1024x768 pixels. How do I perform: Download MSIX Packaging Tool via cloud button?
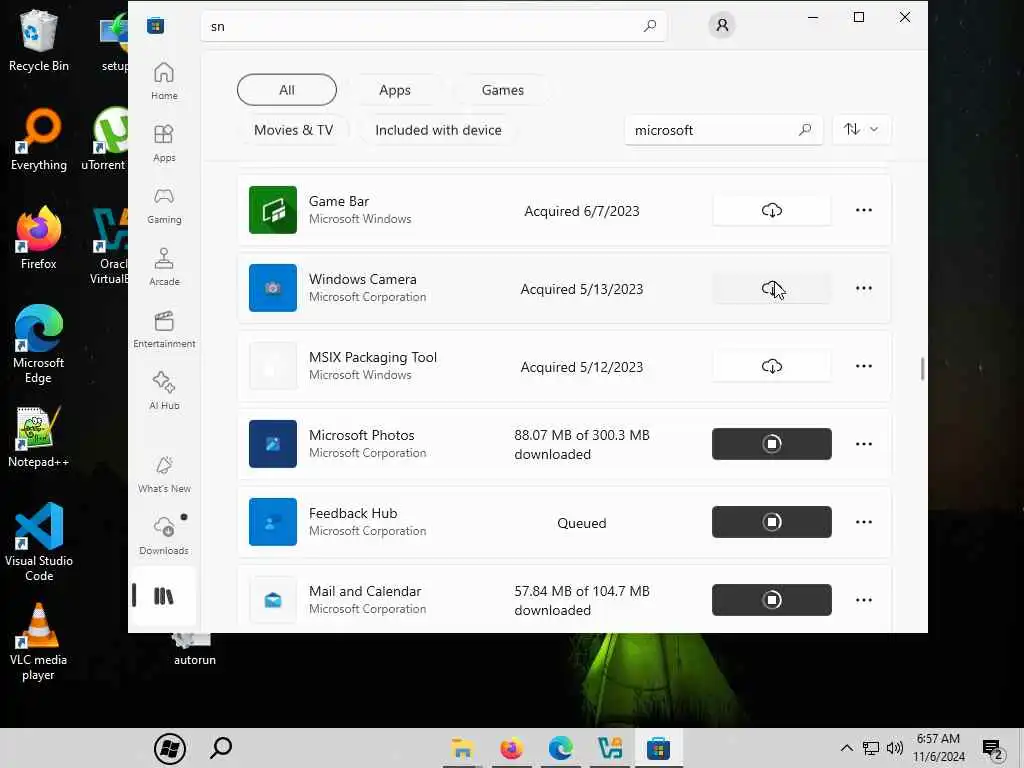tap(771, 366)
